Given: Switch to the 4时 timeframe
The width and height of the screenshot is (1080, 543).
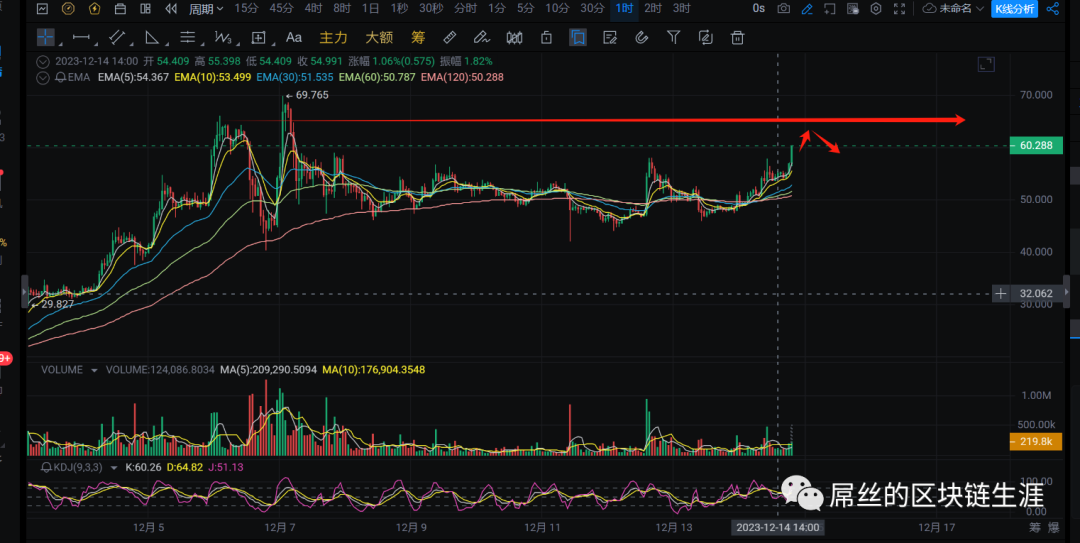Looking at the screenshot, I should [x=313, y=8].
